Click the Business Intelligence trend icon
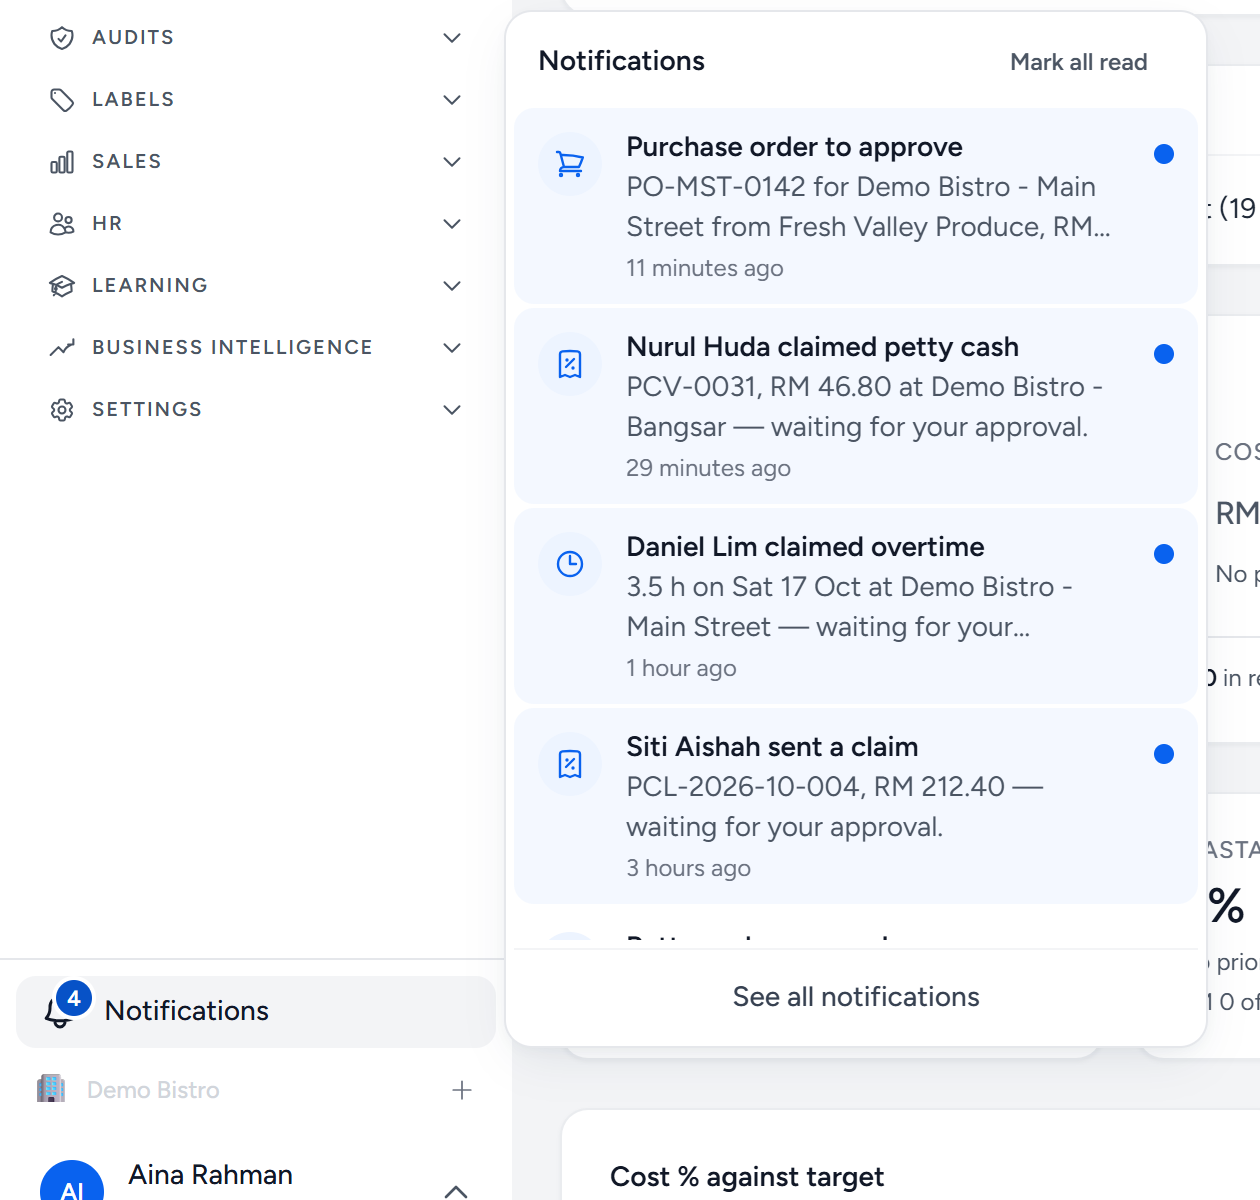This screenshot has width=1260, height=1200. 62,348
